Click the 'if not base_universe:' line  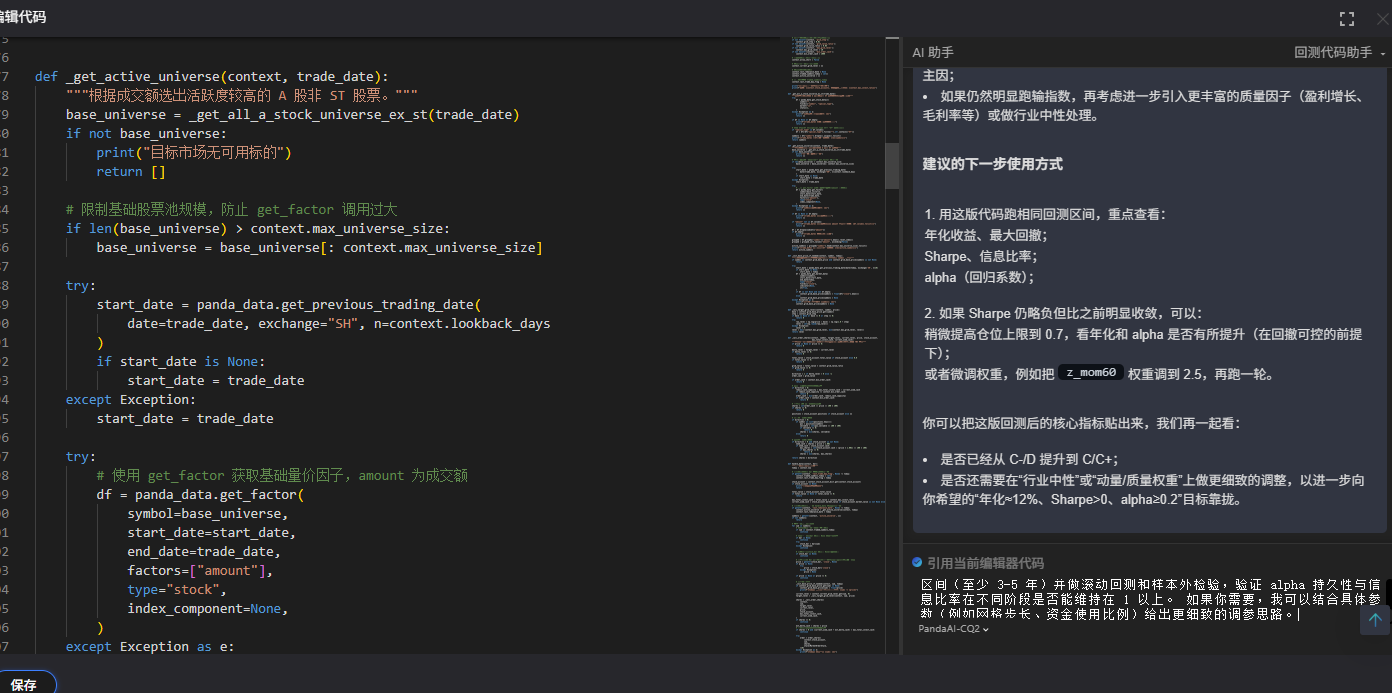click(146, 133)
